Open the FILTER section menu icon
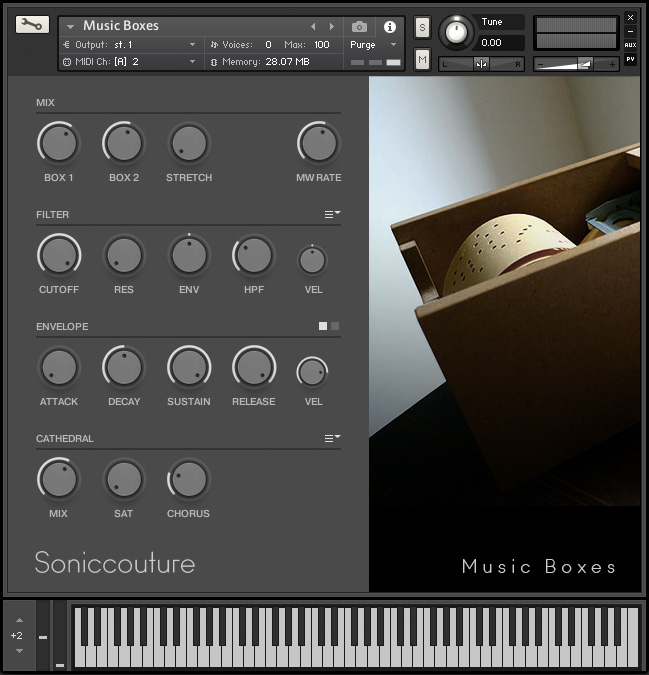 332,214
